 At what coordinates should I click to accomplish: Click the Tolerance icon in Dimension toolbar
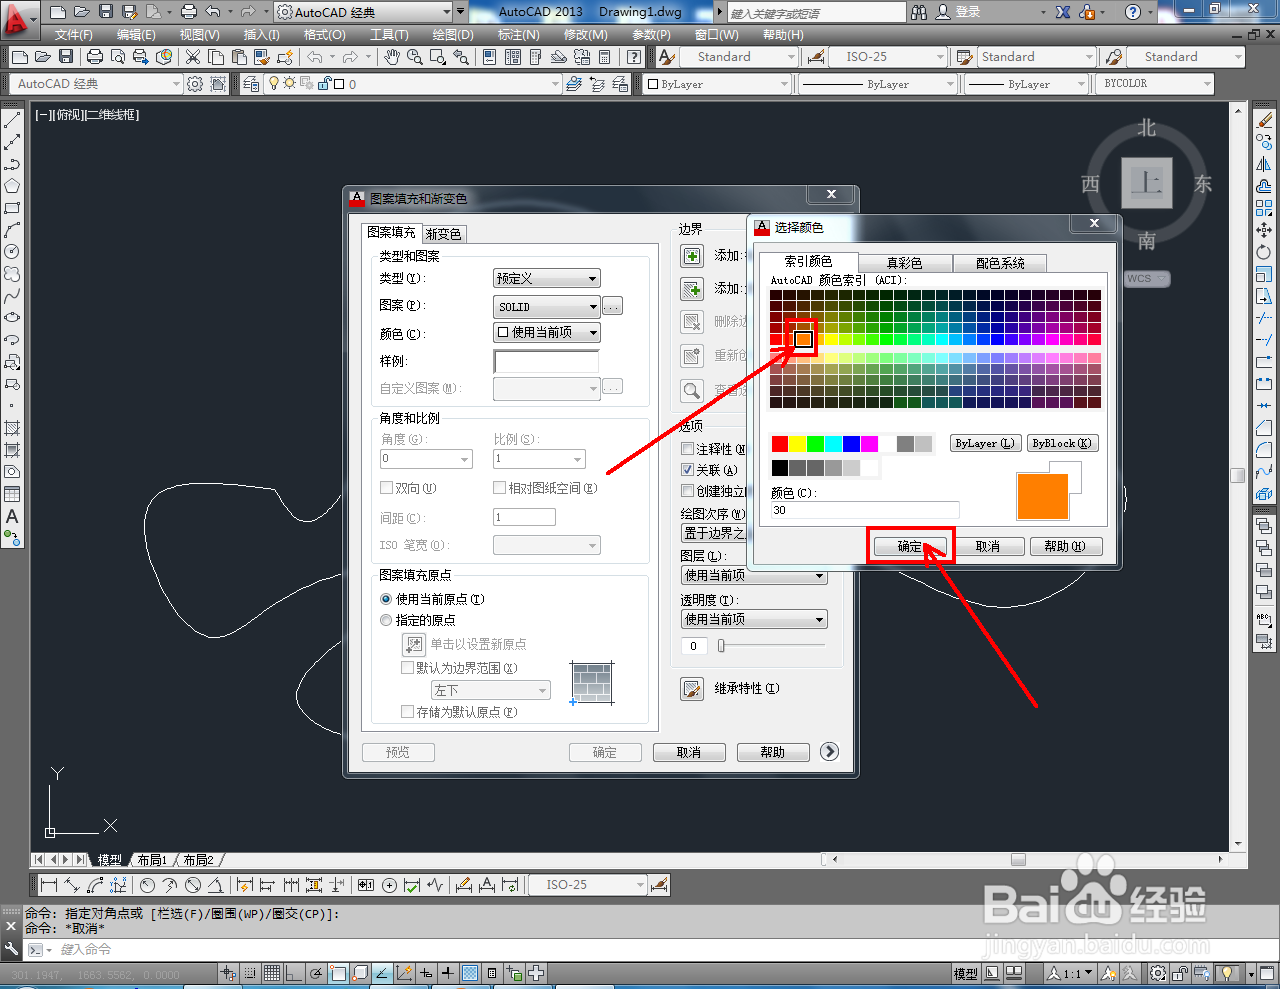click(x=366, y=885)
